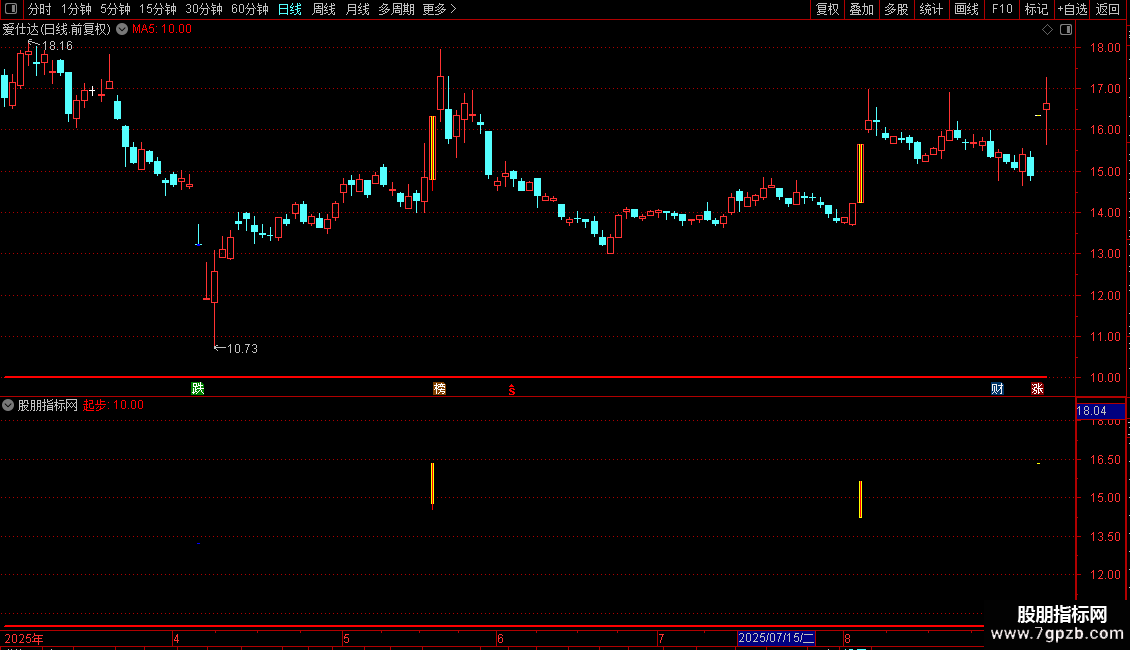Click the 叠加 overlay button

coord(861,9)
